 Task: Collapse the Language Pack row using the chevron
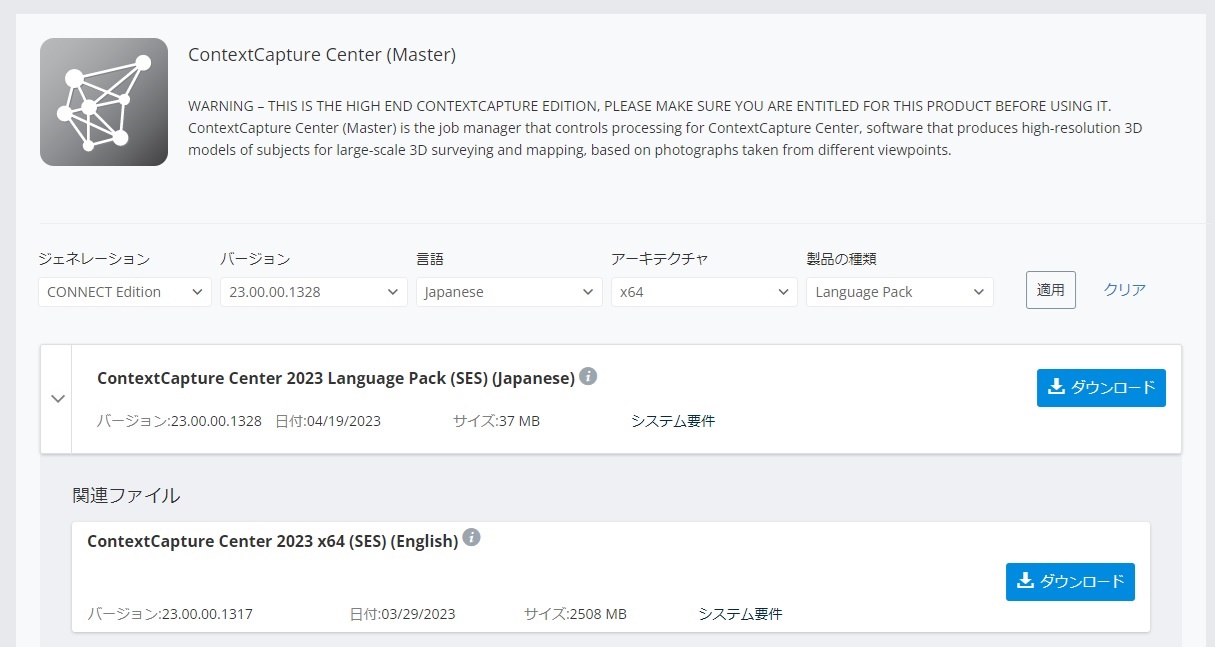(x=58, y=399)
